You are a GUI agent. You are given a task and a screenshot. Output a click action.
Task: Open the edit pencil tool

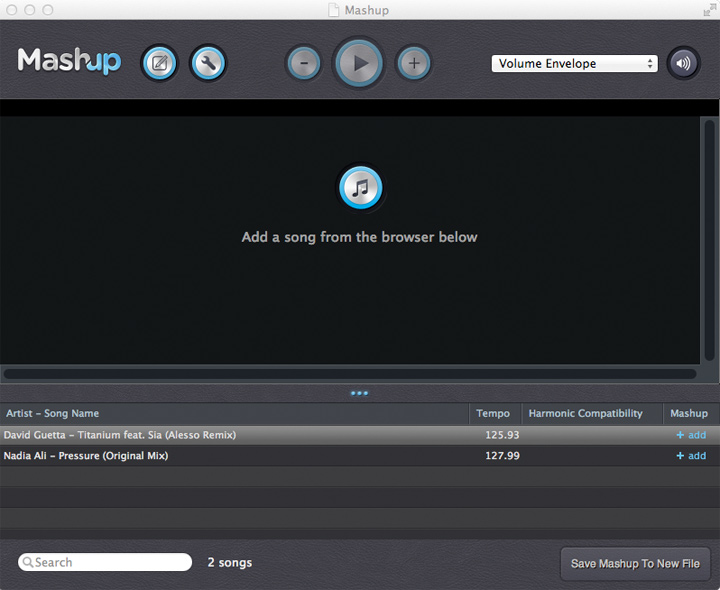[159, 63]
